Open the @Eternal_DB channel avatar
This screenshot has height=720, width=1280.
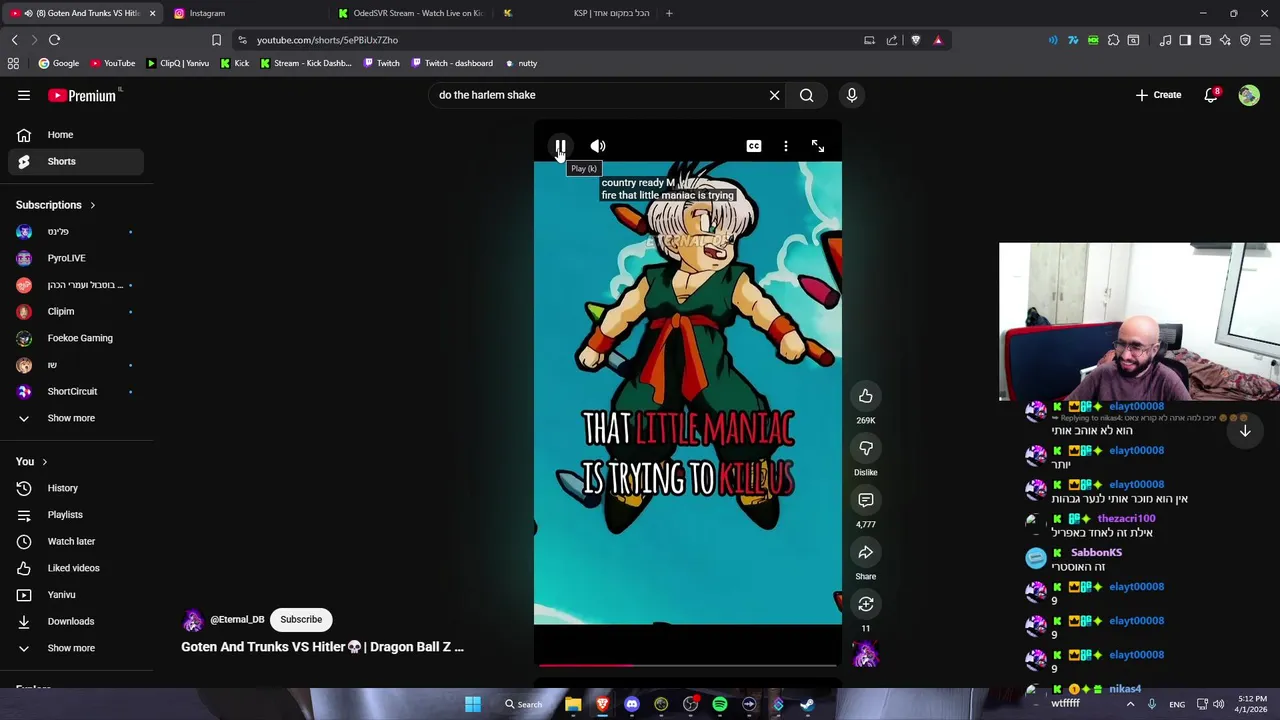pos(192,620)
